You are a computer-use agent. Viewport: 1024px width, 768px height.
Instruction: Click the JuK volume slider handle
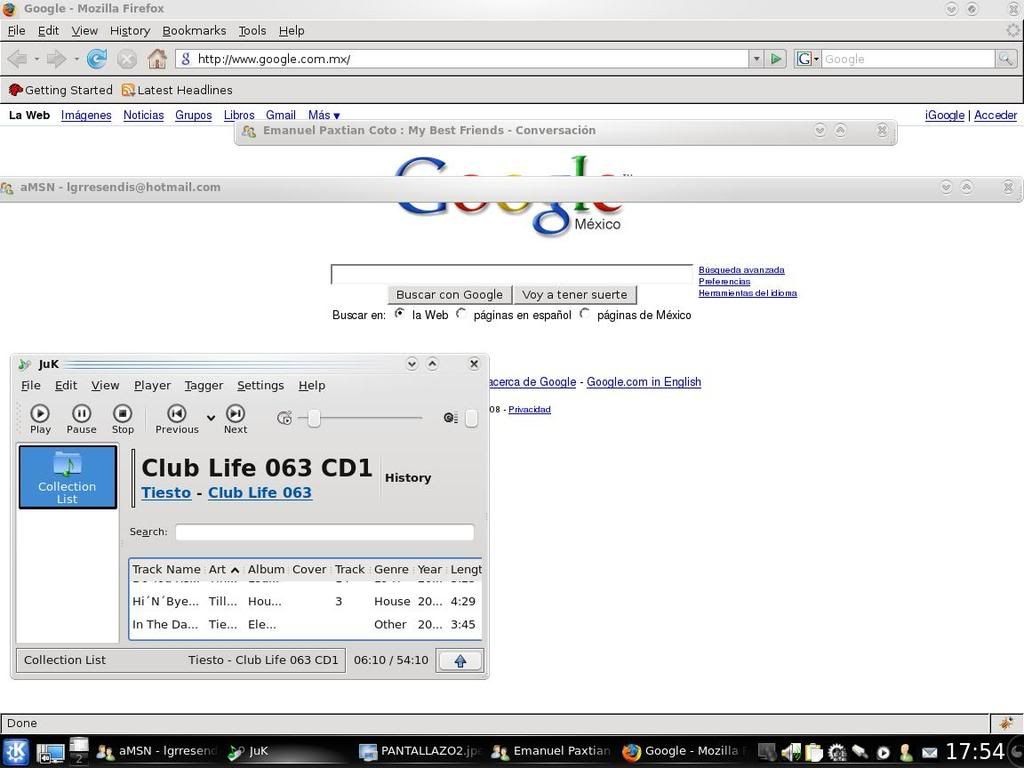point(472,419)
